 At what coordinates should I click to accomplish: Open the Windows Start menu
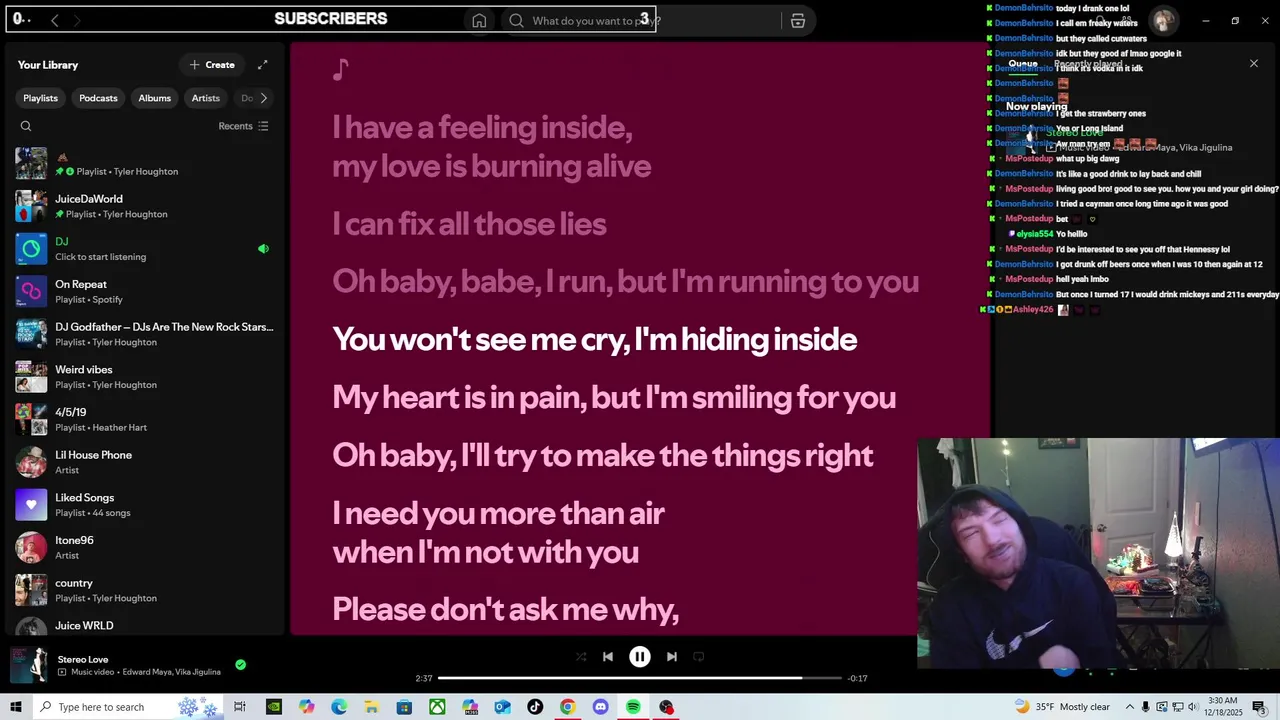click(16, 707)
